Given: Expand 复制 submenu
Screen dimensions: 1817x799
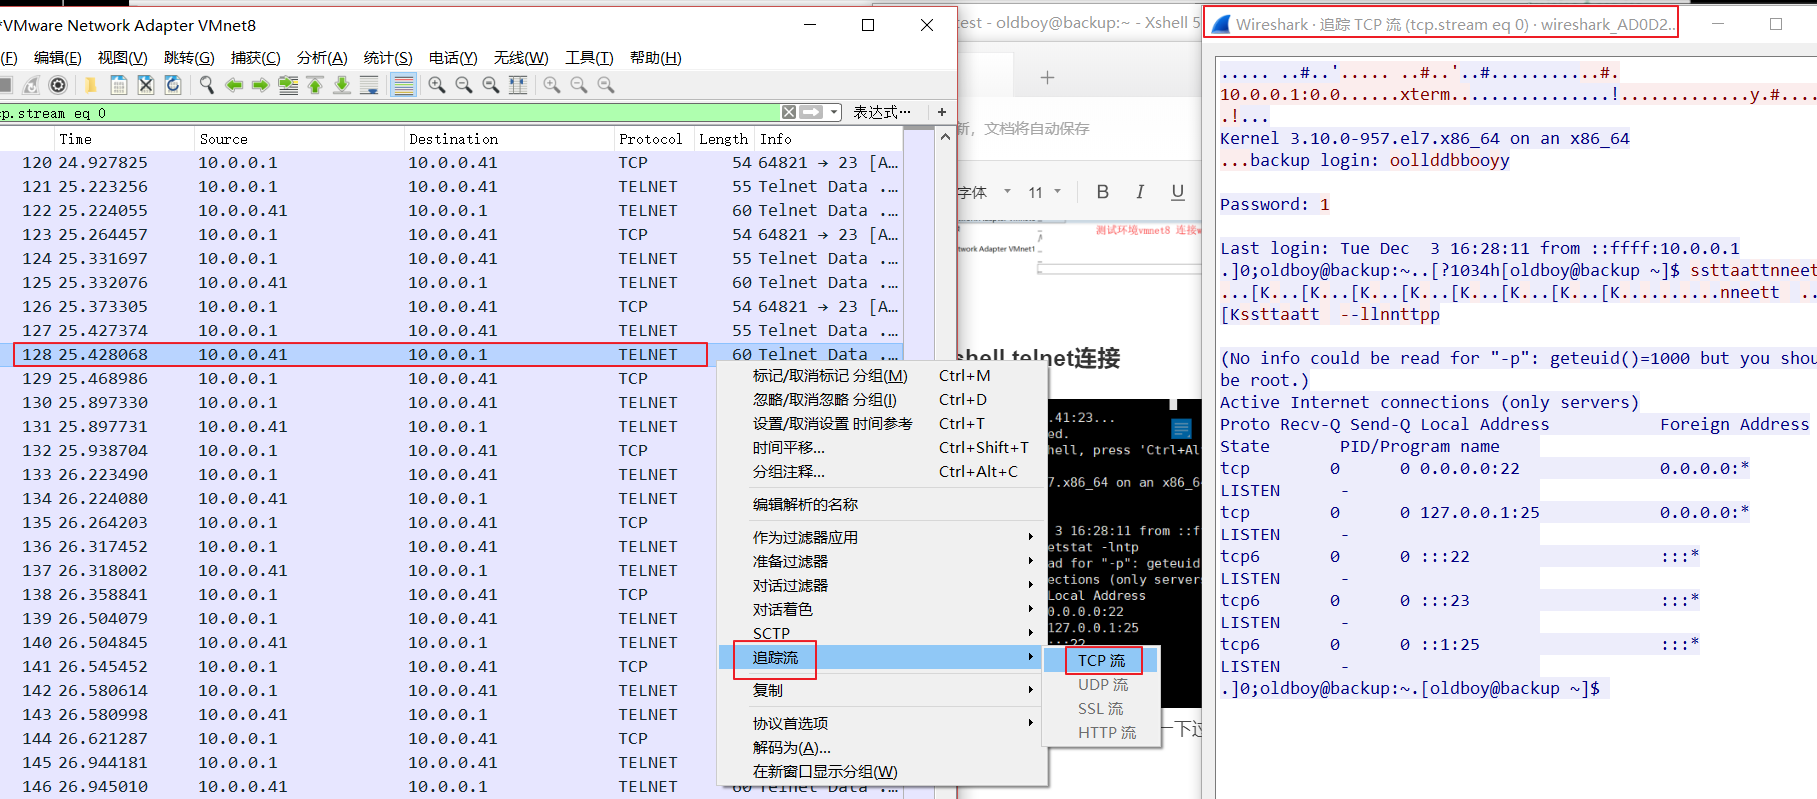Looking at the screenshot, I should point(882,691).
